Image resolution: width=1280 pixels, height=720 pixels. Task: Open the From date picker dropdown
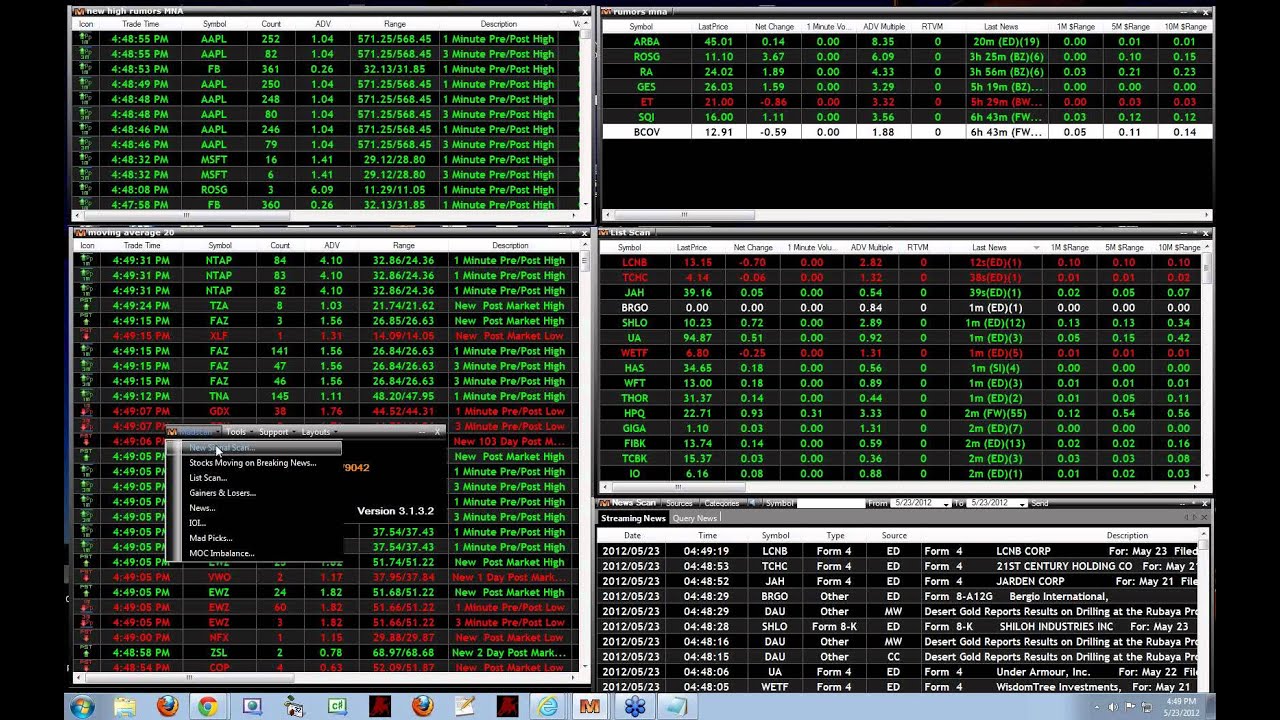click(945, 503)
